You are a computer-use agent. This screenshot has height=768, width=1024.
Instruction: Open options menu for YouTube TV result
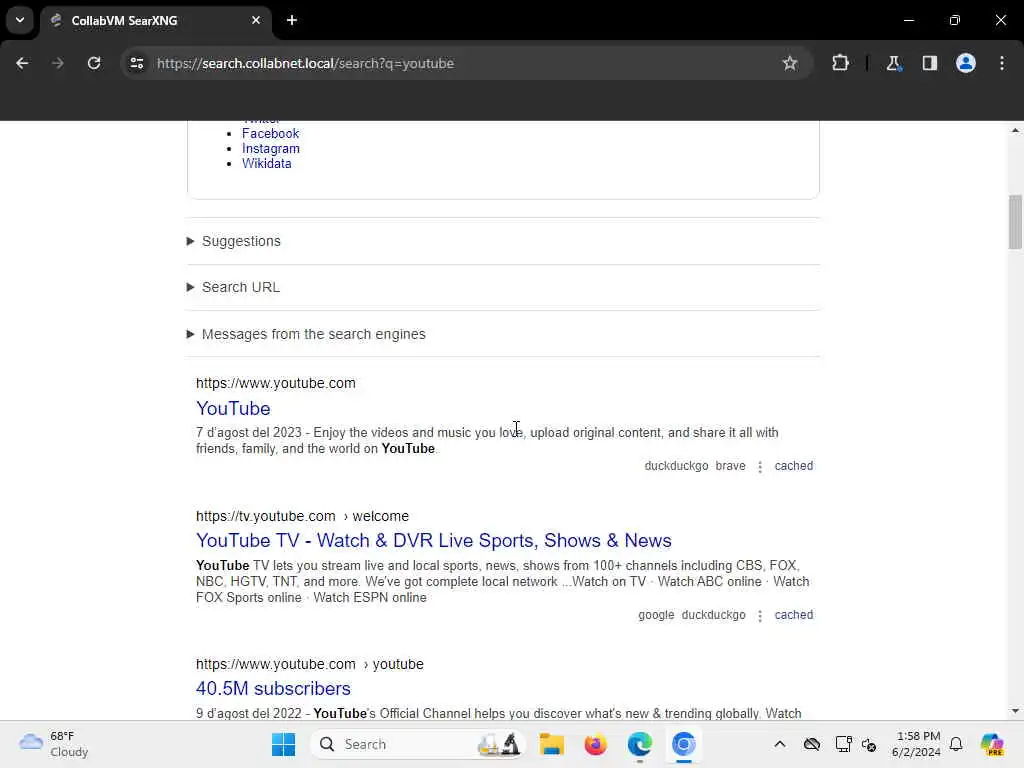(760, 615)
